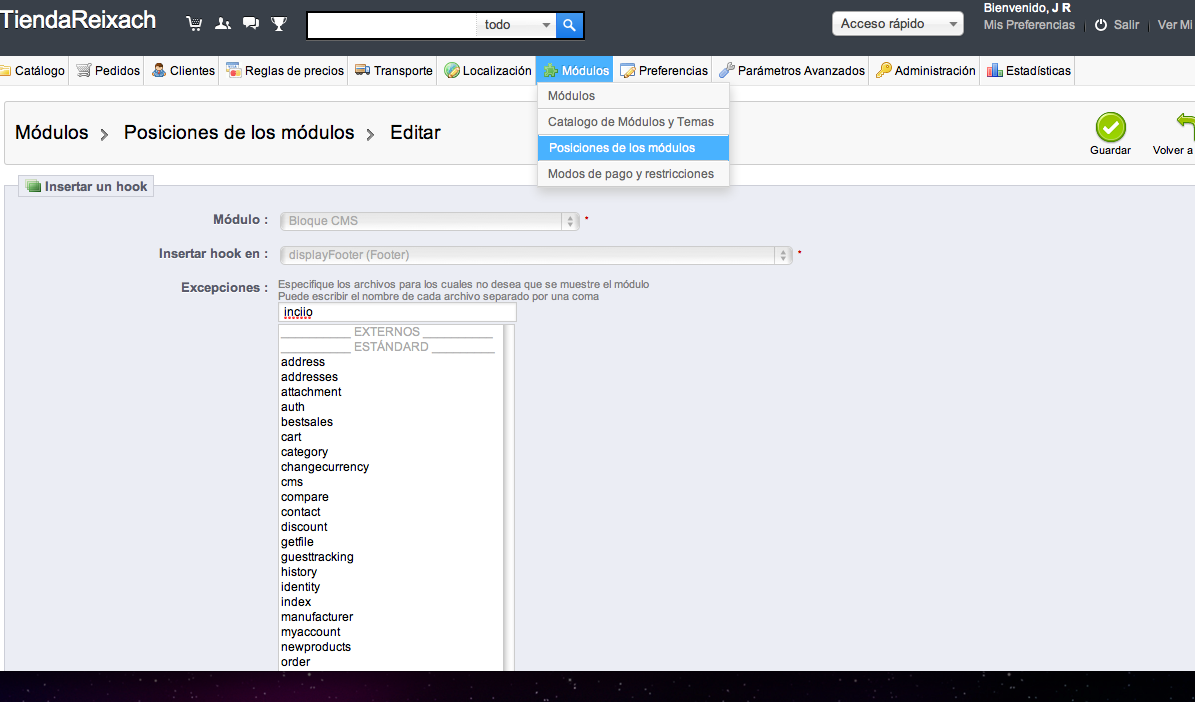Open the 'todo' search scope dropdown
Image resolution: width=1195 pixels, height=702 pixels.
coord(517,25)
